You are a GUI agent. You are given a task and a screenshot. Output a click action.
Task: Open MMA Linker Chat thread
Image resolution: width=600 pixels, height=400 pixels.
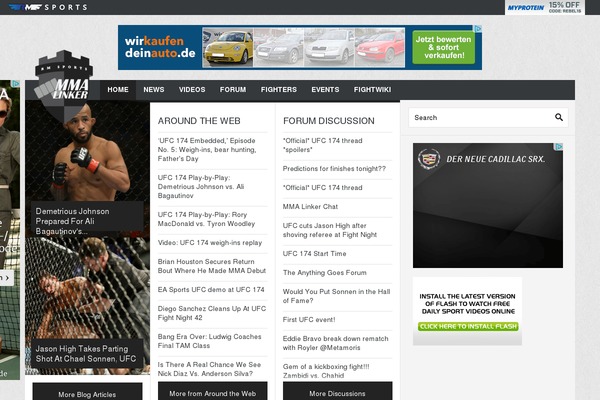tap(310, 207)
